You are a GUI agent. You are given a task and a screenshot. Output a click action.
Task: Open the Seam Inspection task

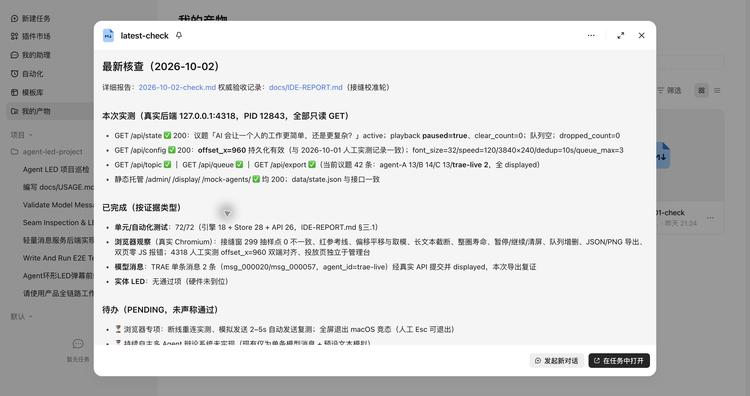pyautogui.click(x=58, y=222)
